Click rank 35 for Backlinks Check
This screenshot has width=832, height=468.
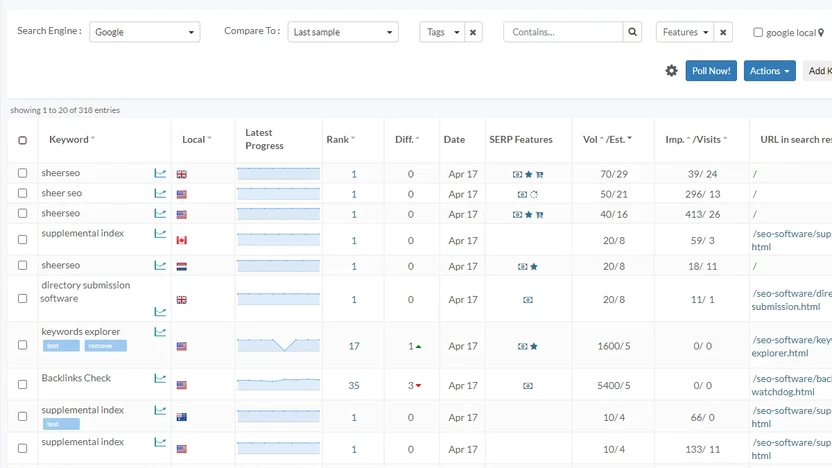point(354,386)
